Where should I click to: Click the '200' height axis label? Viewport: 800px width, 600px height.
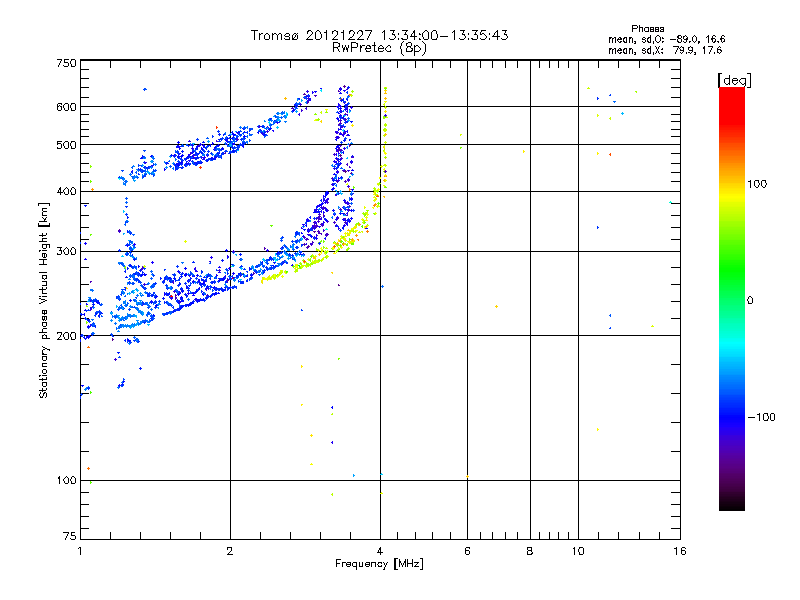click(67, 336)
